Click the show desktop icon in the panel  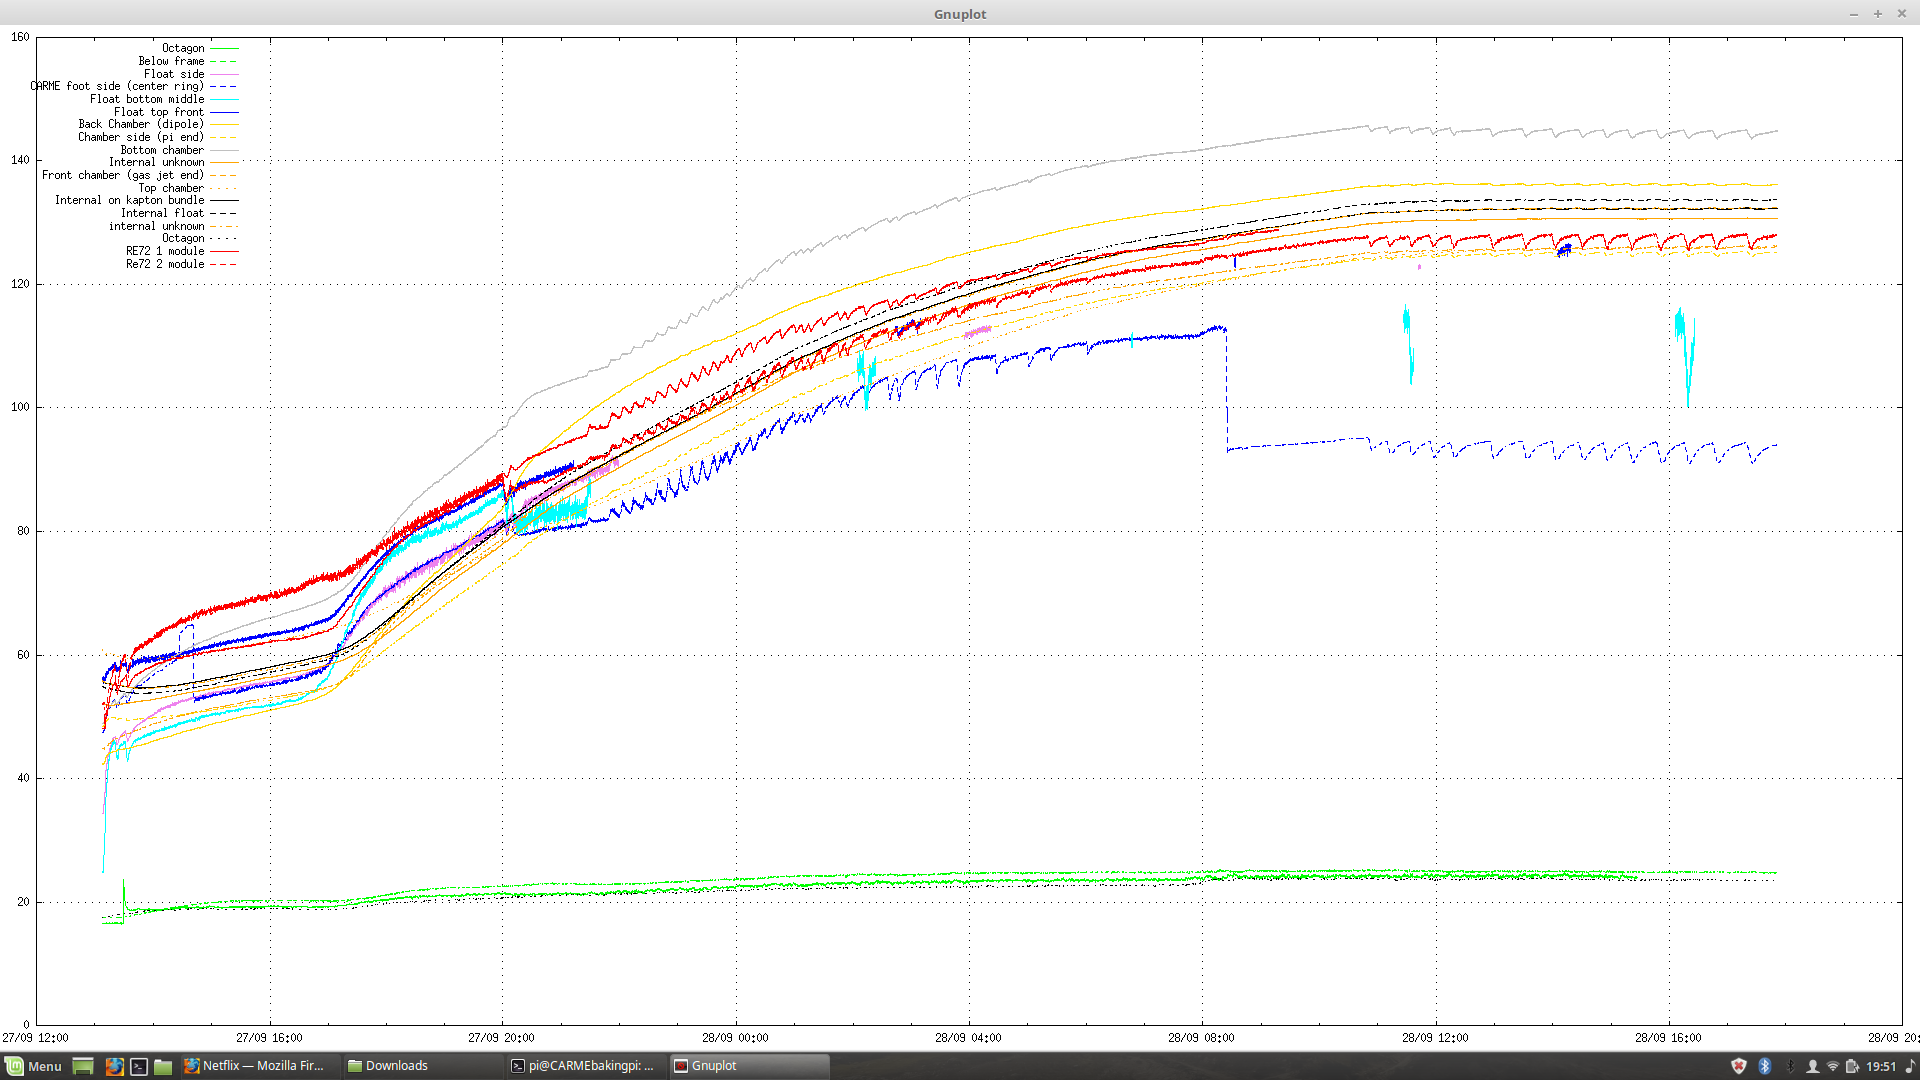tap(83, 1066)
